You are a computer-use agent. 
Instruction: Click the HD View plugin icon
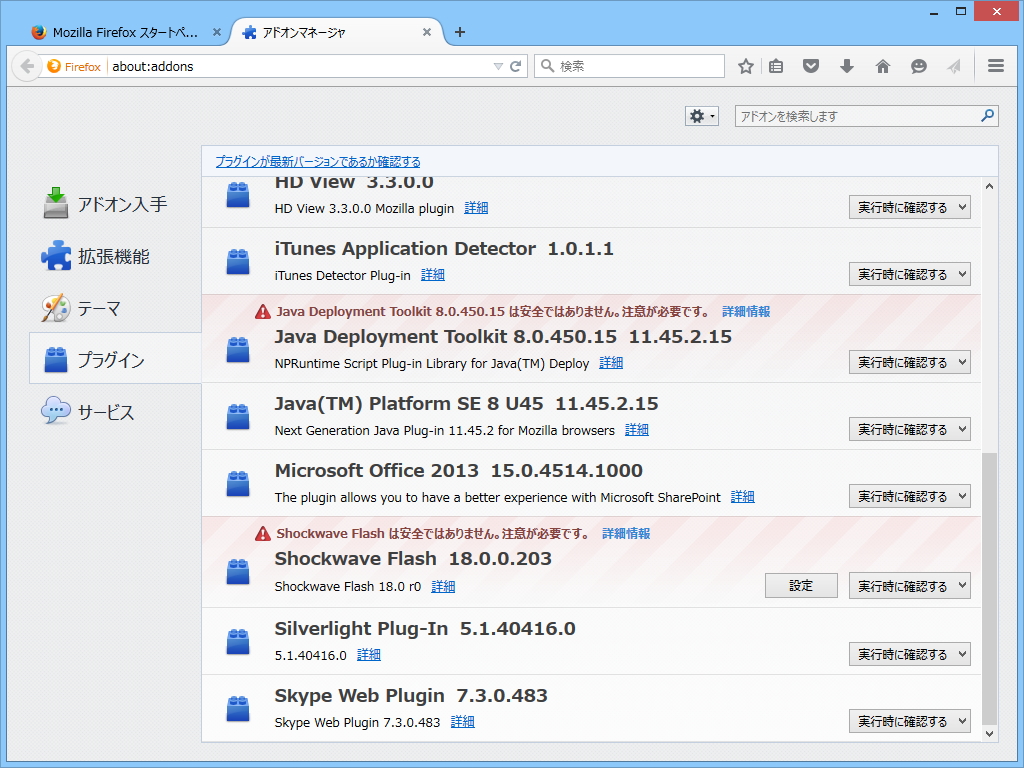click(x=238, y=195)
